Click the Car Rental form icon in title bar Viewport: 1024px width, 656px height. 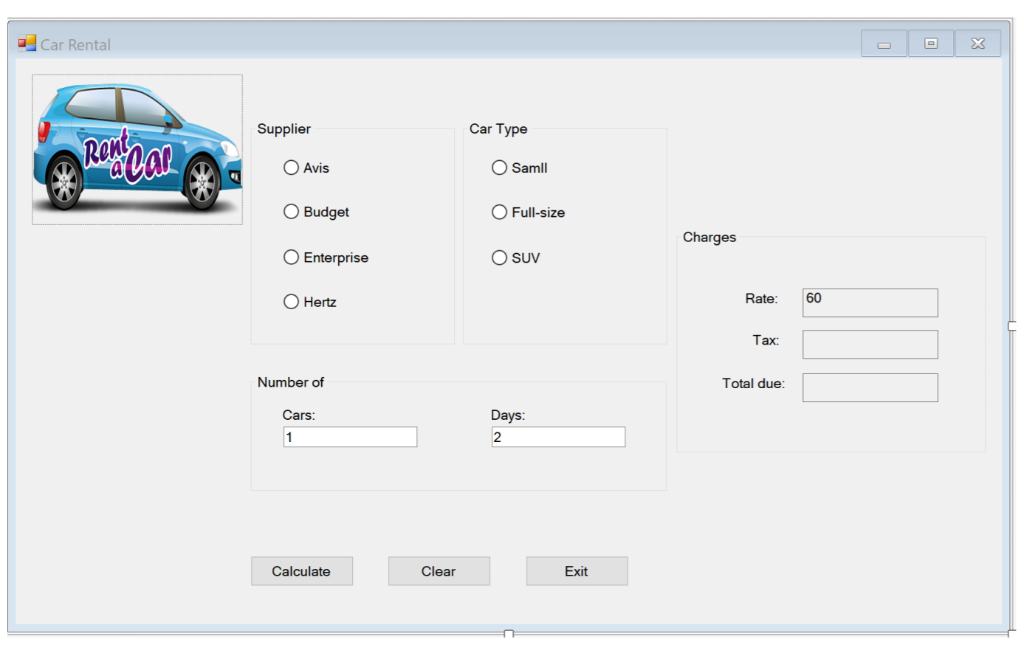pyautogui.click(x=27, y=44)
